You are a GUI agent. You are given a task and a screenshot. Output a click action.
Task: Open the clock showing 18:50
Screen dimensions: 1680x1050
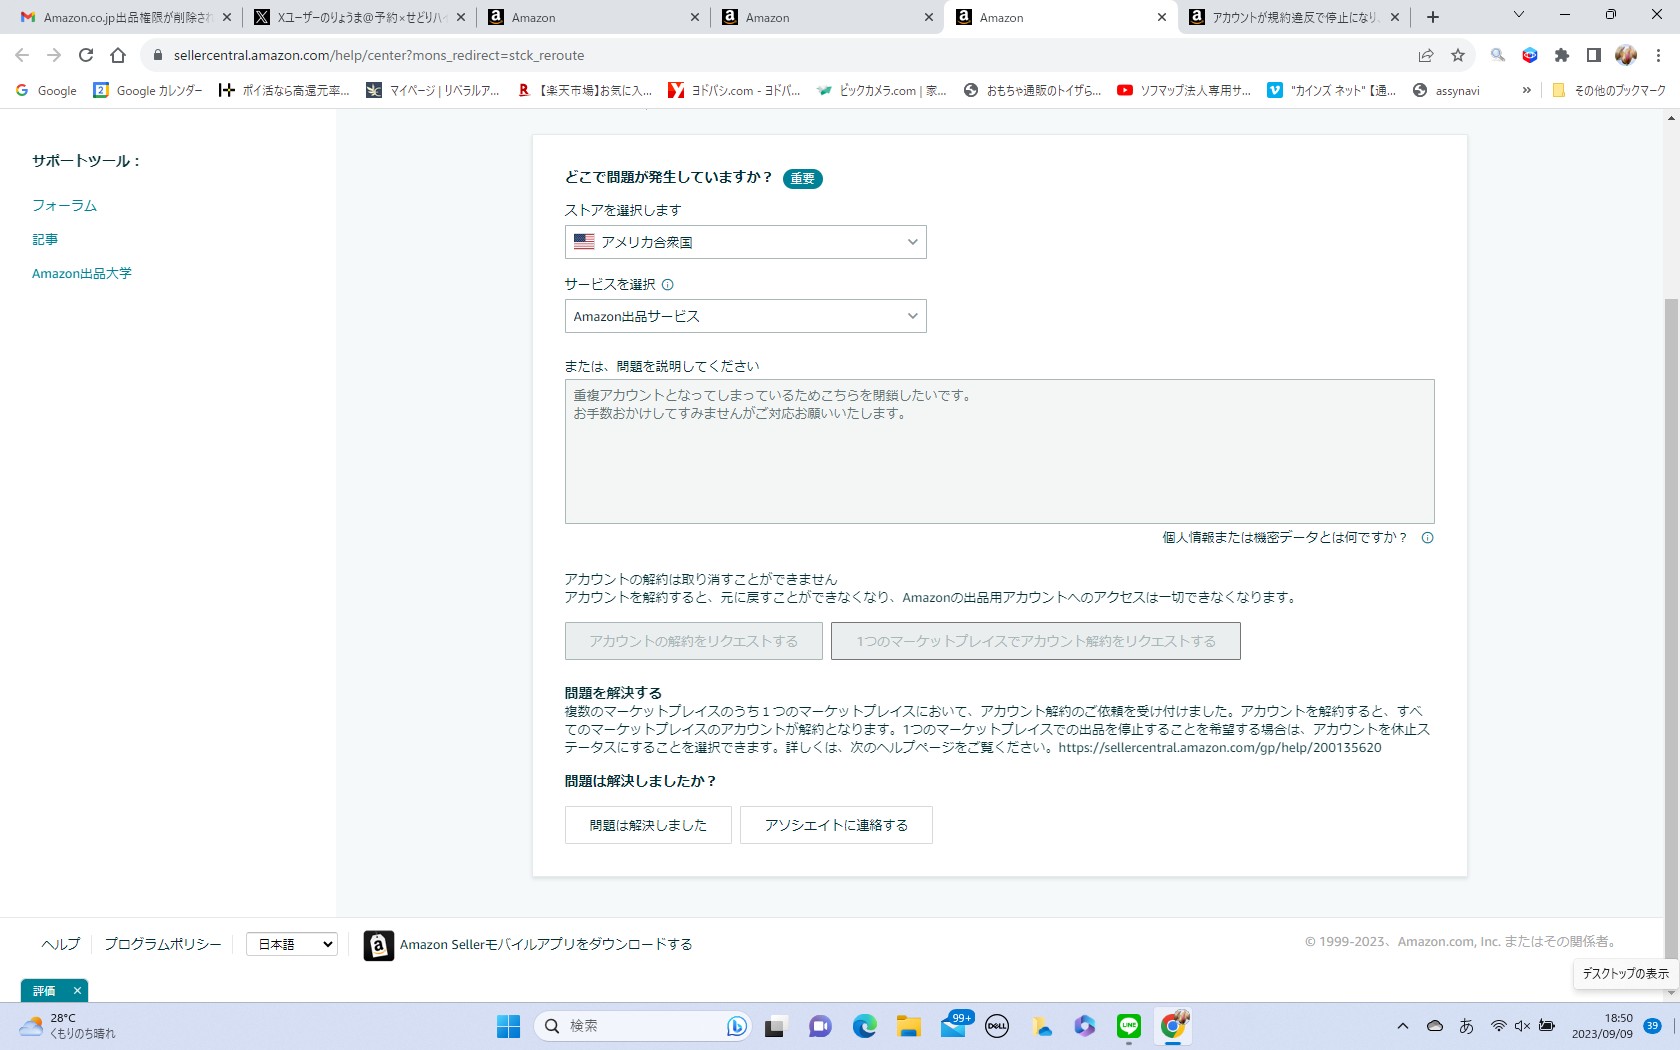1602,1026
